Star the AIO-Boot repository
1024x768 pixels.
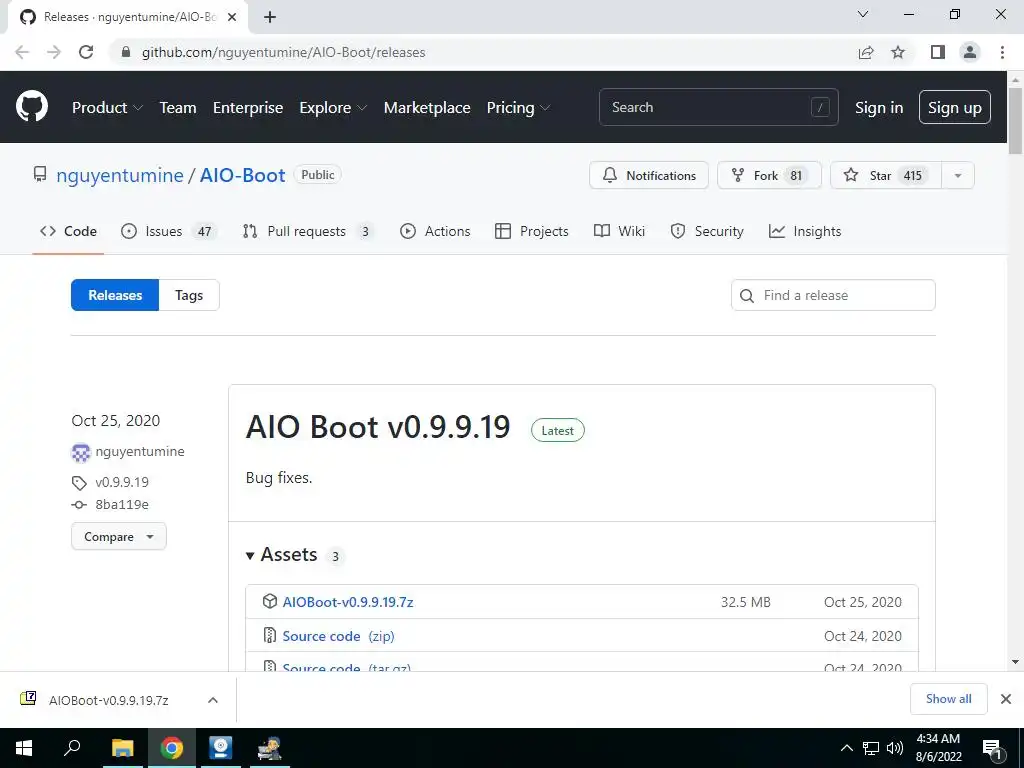886,176
